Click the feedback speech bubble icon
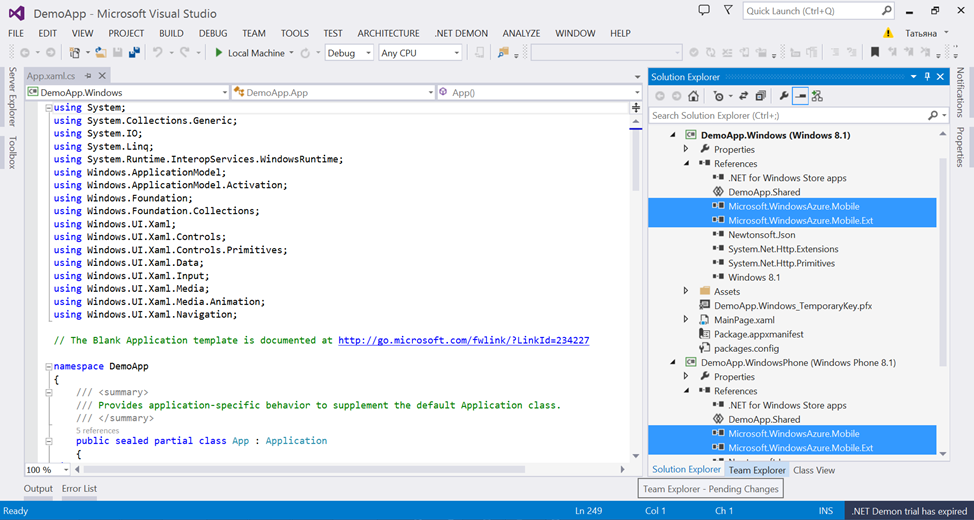Image resolution: width=974 pixels, height=520 pixels. click(704, 11)
